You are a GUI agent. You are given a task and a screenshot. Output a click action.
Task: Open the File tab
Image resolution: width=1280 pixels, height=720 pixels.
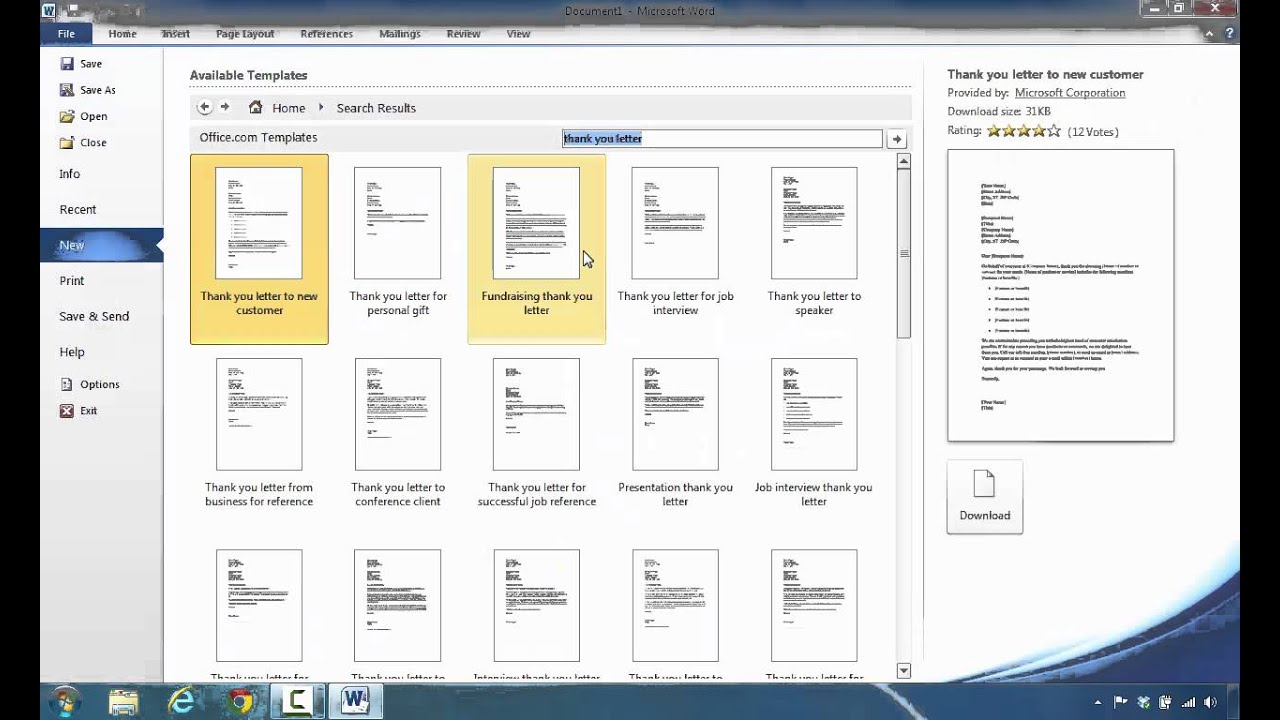(x=66, y=33)
